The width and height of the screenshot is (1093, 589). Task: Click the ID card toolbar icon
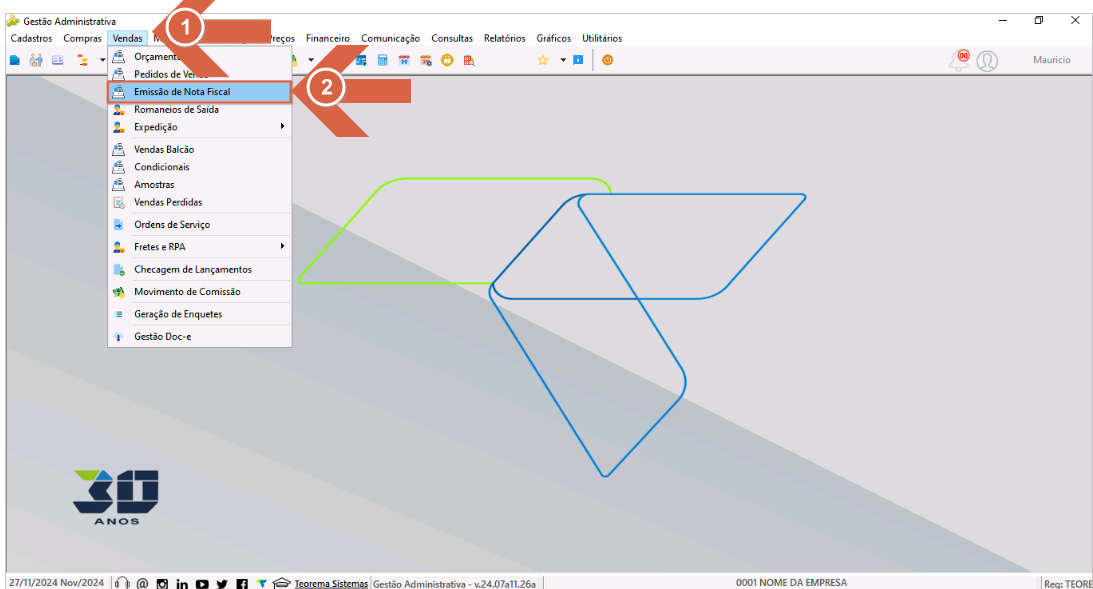(x=58, y=60)
